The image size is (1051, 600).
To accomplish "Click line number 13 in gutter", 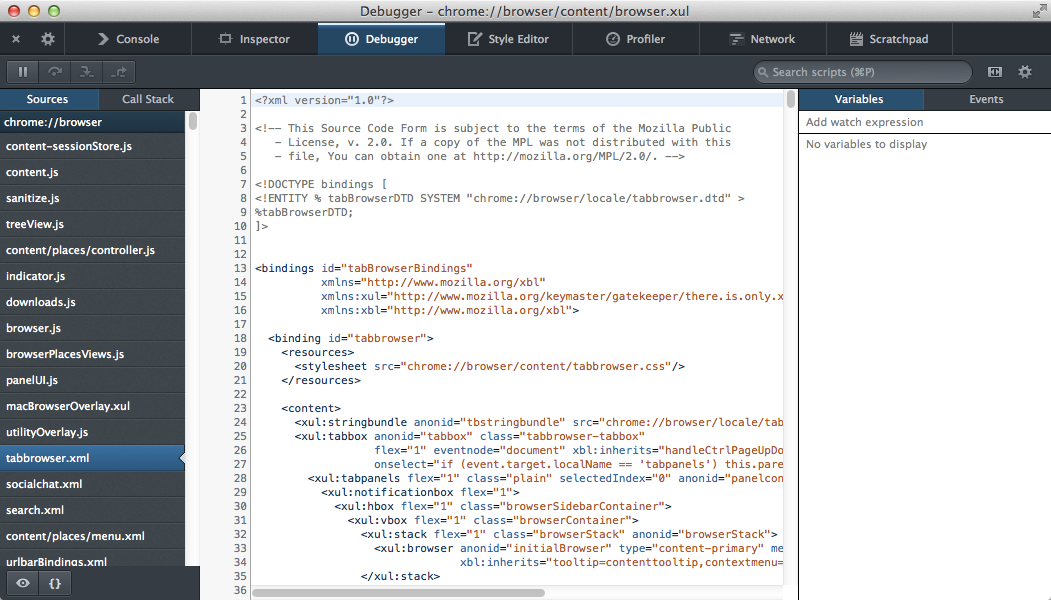I will 240,268.
